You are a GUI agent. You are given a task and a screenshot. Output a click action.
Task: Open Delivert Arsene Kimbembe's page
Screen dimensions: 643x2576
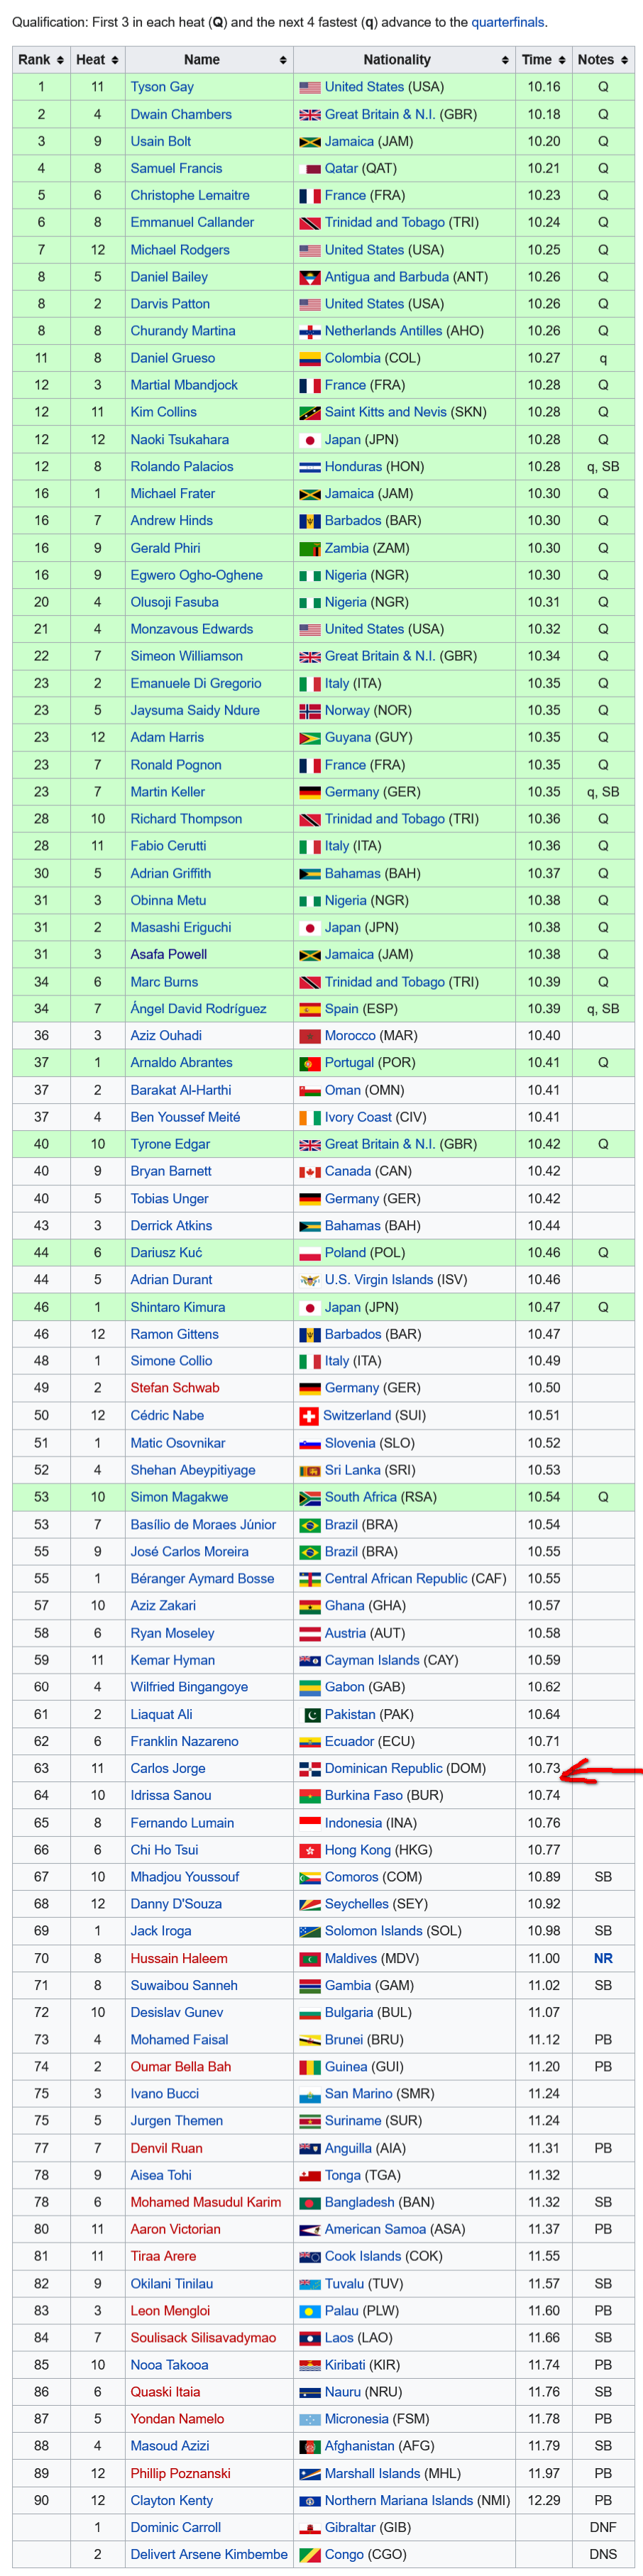(x=209, y=2554)
